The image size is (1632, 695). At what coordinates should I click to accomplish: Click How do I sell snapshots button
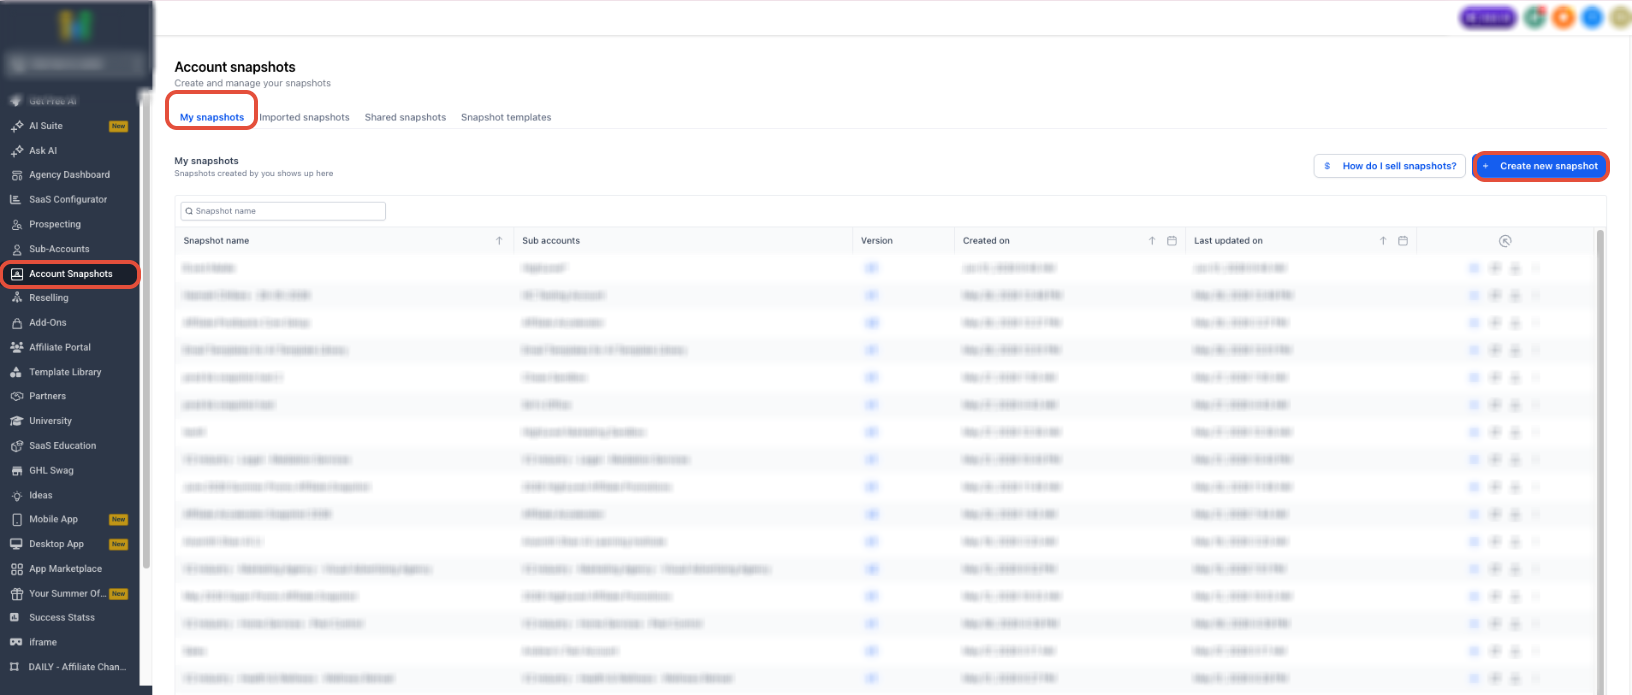pos(1390,166)
